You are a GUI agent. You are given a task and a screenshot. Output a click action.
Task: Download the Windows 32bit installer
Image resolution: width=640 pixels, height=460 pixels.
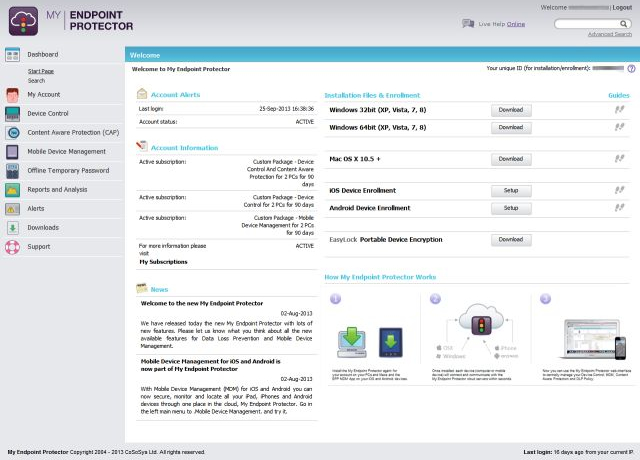[511, 110]
